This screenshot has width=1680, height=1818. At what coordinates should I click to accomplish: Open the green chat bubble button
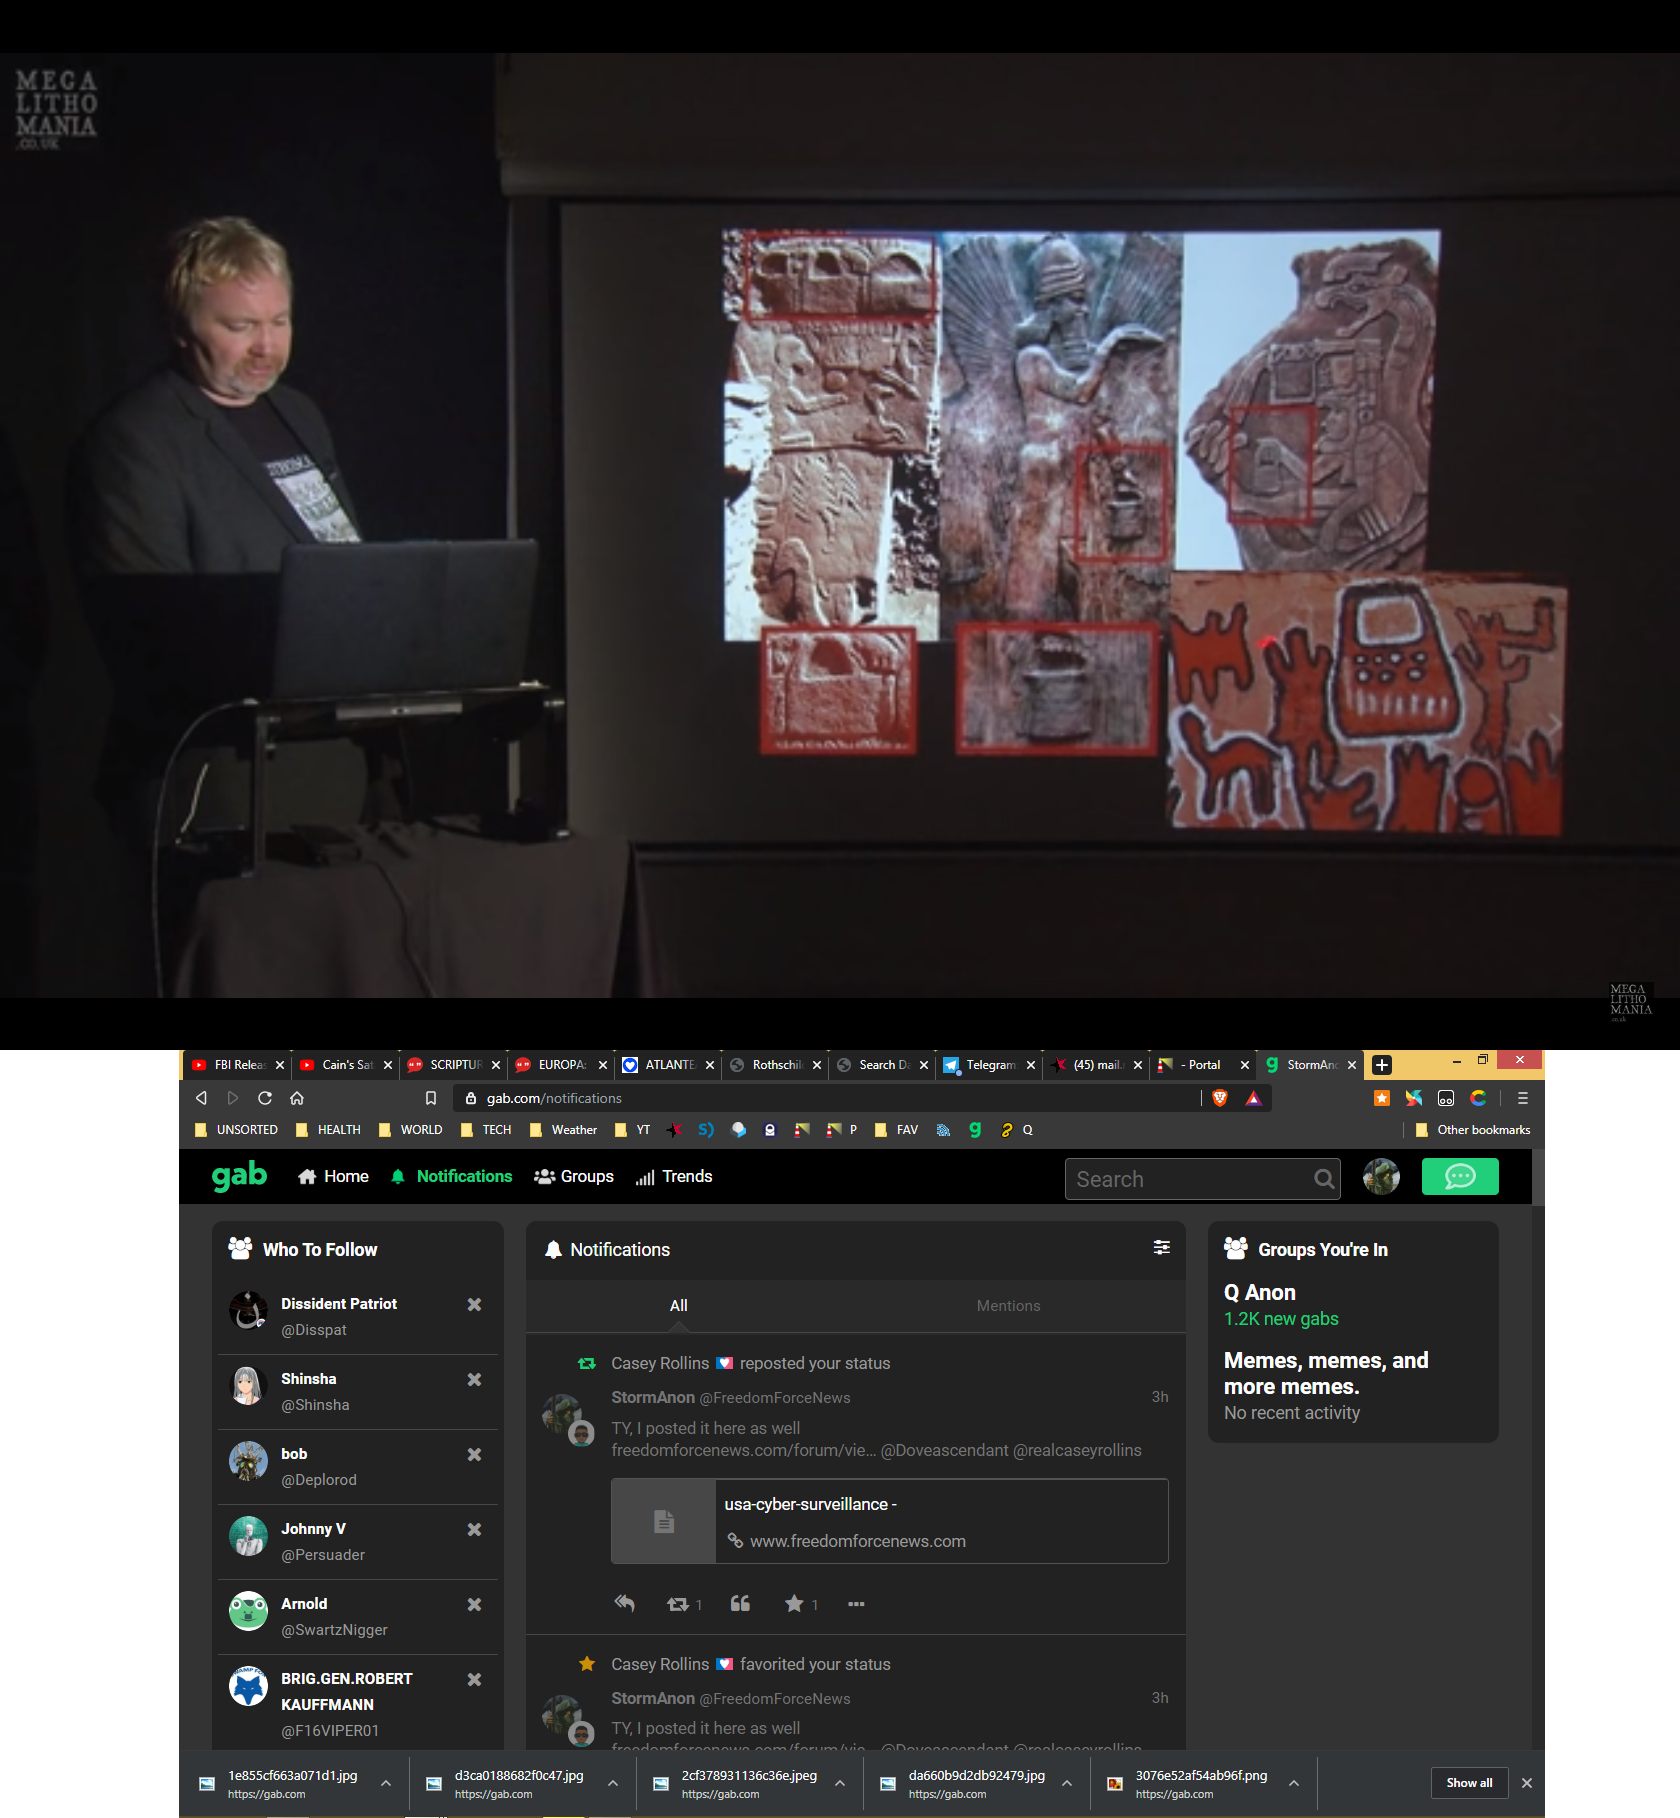tap(1459, 1177)
